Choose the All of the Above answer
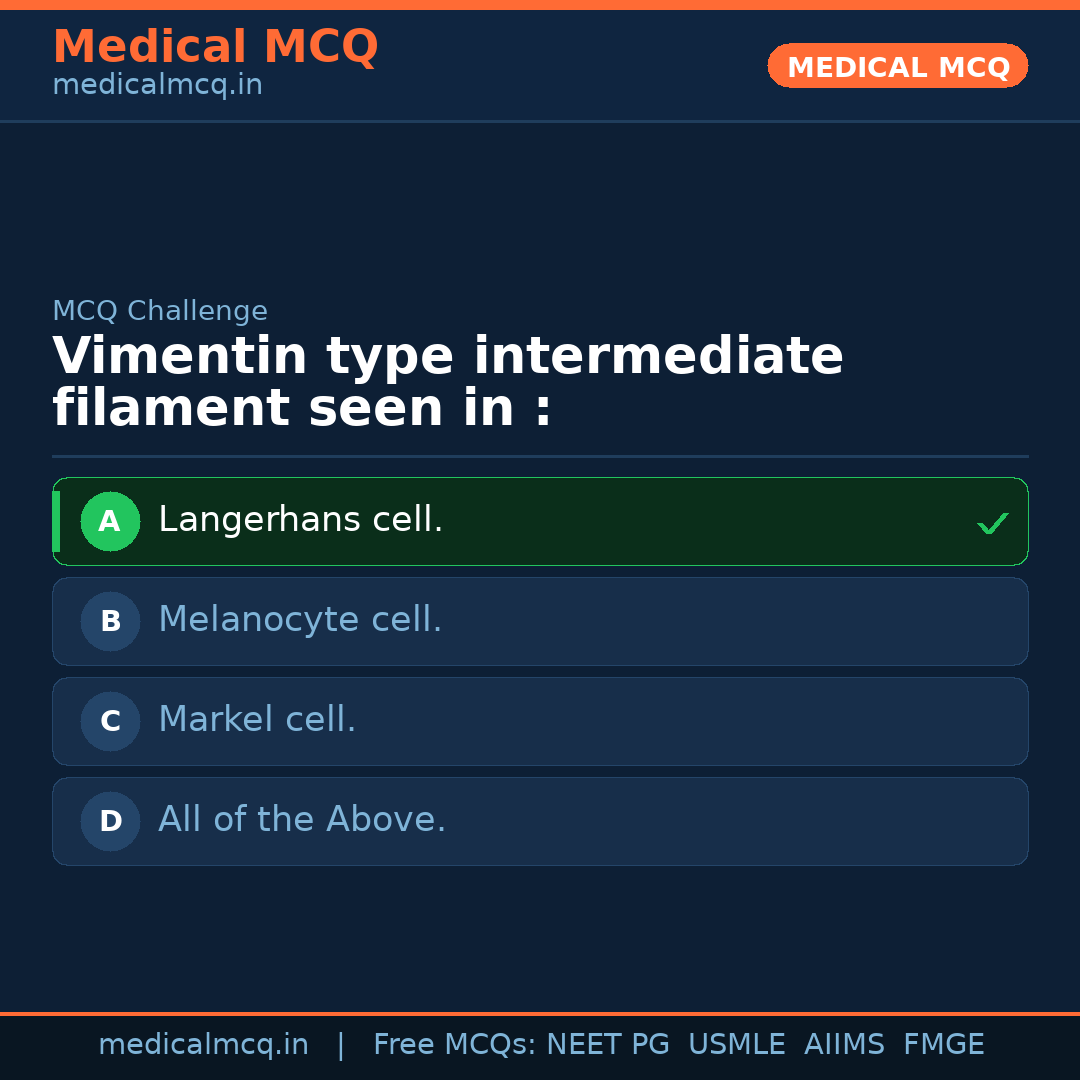 click(x=302, y=820)
